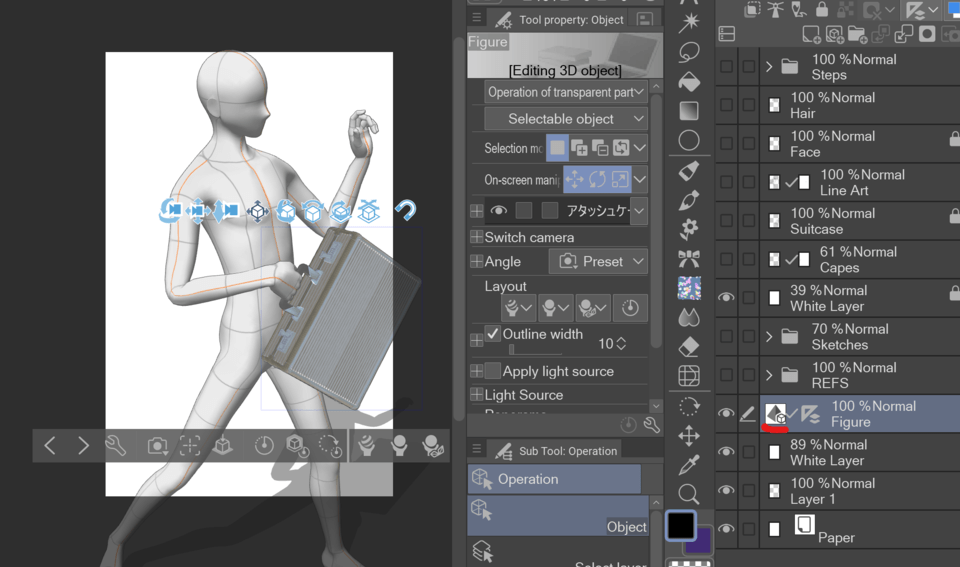Select the Line Art layer
The width and height of the screenshot is (960, 567).
coord(860,182)
